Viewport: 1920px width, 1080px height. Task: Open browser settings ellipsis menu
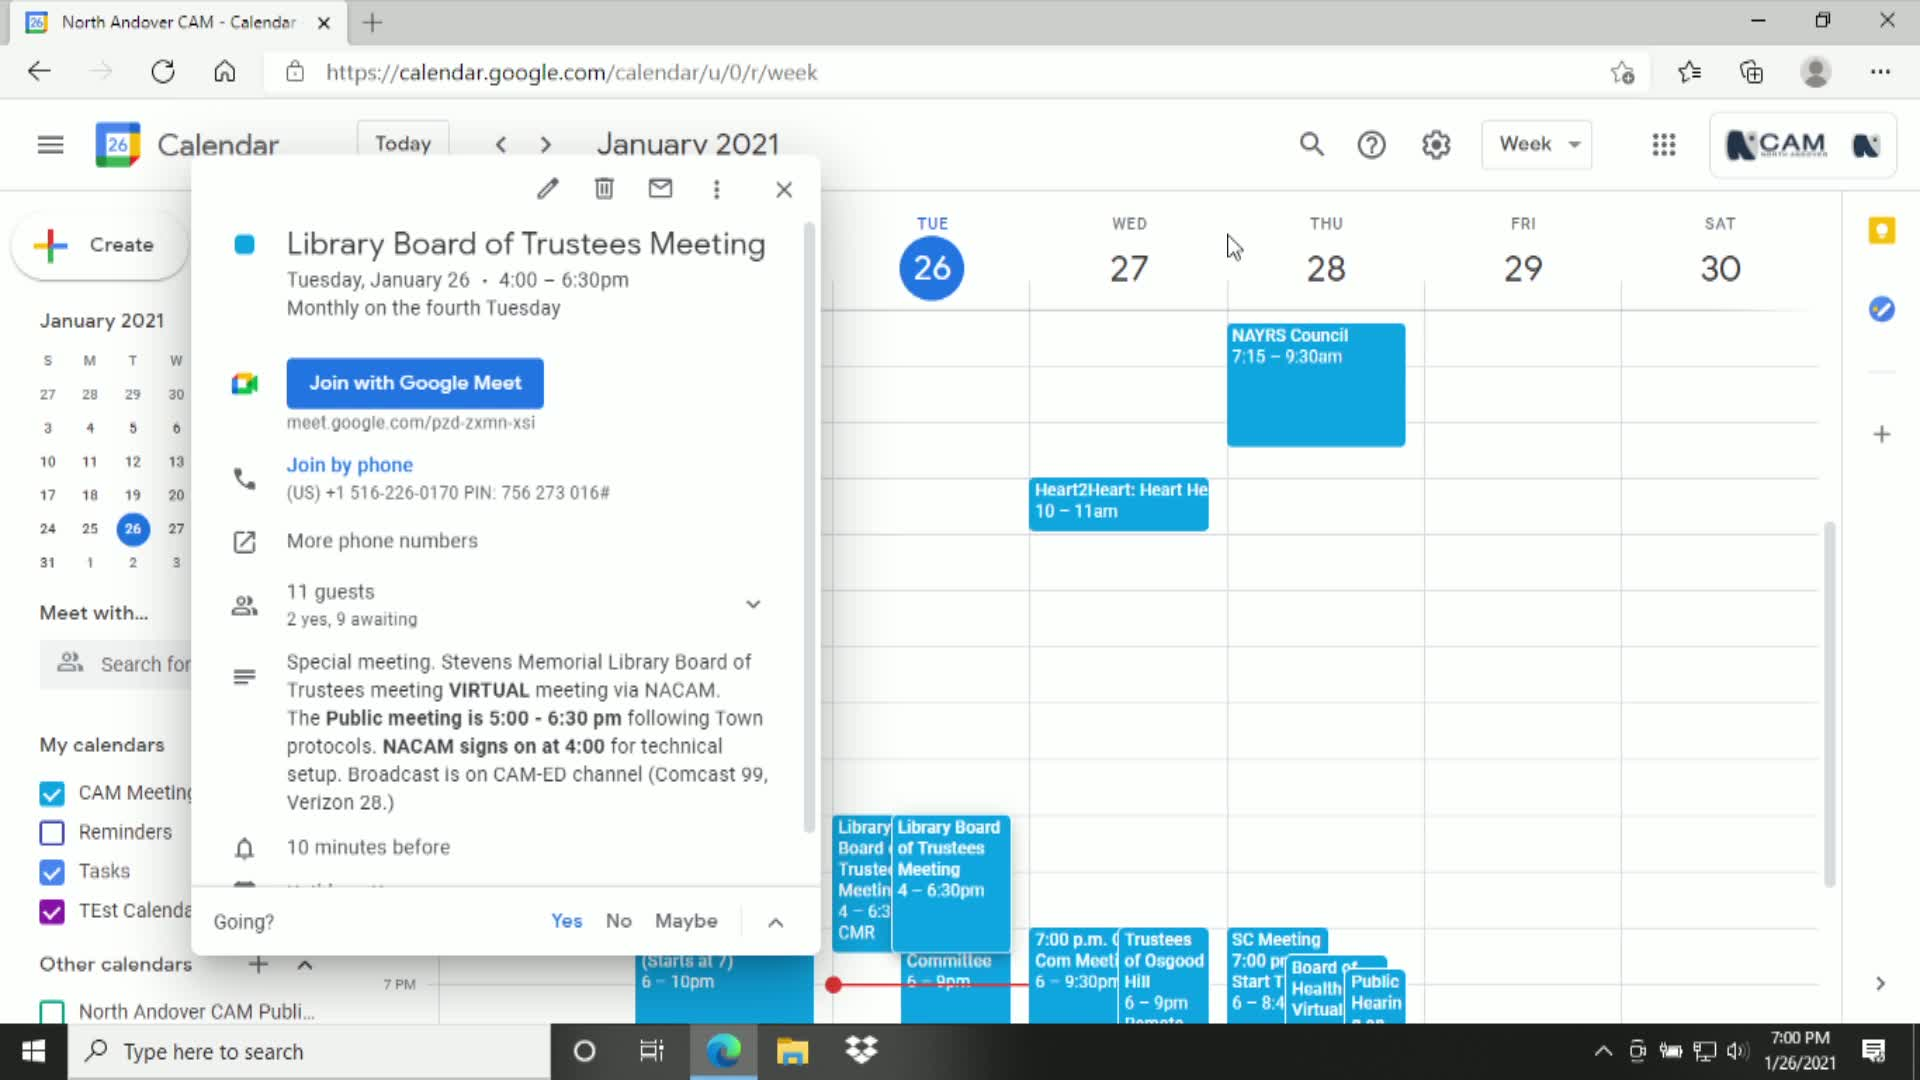pos(1880,72)
